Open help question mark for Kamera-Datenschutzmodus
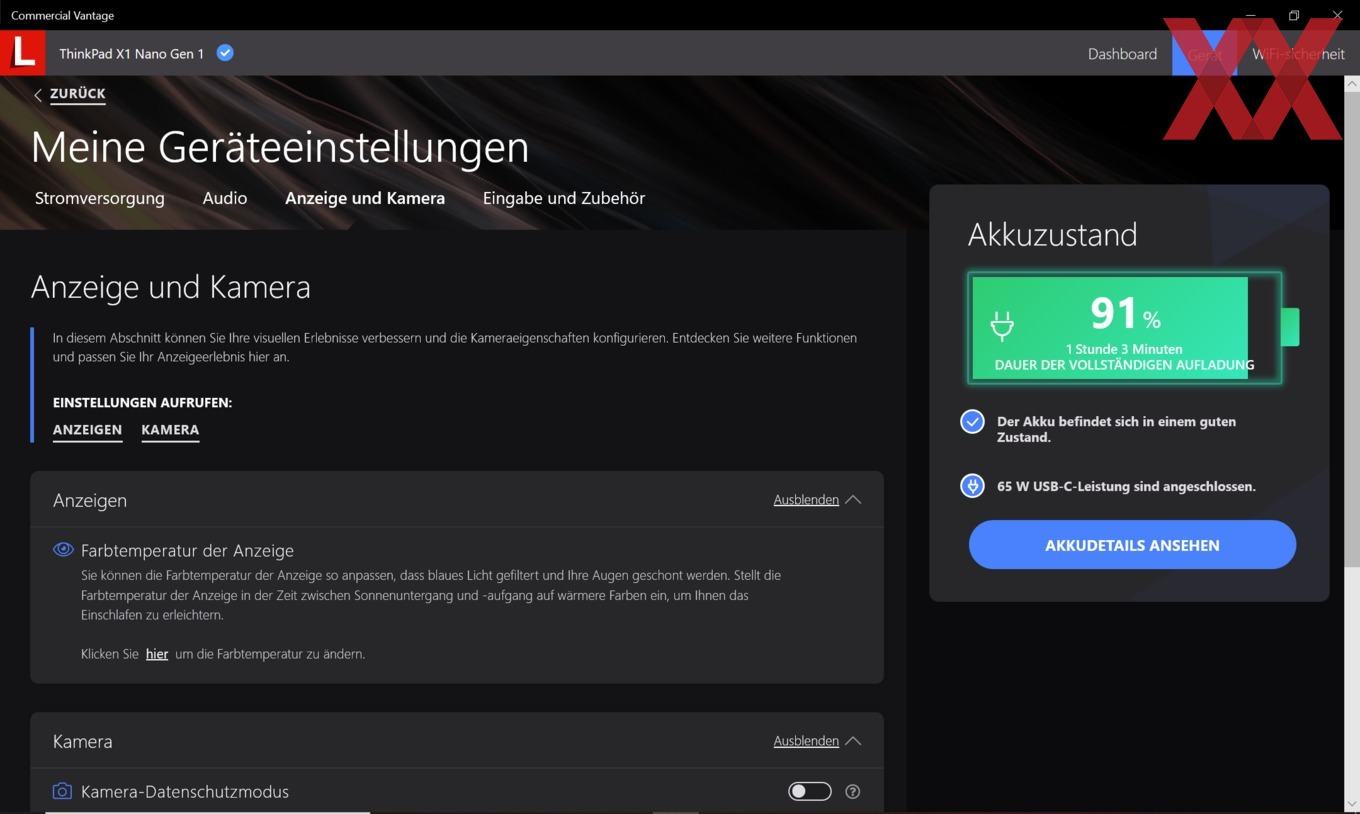This screenshot has height=814, width=1360. [x=852, y=791]
